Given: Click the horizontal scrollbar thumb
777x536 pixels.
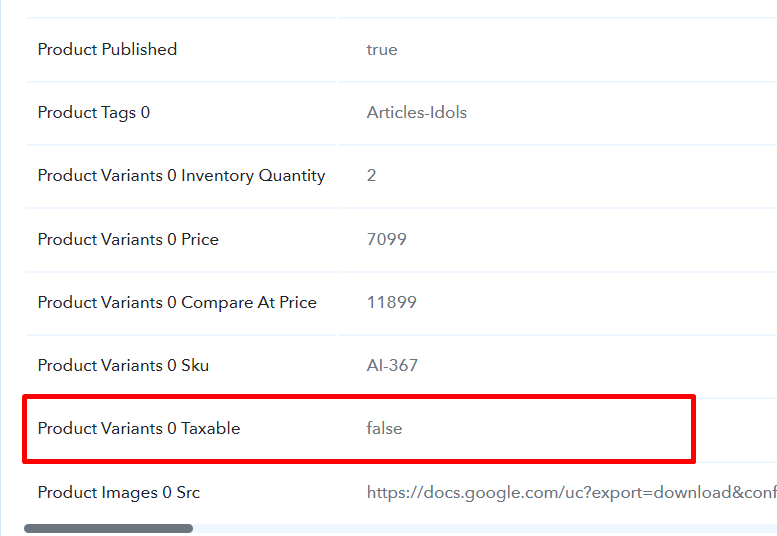Looking at the screenshot, I should pos(109,529).
